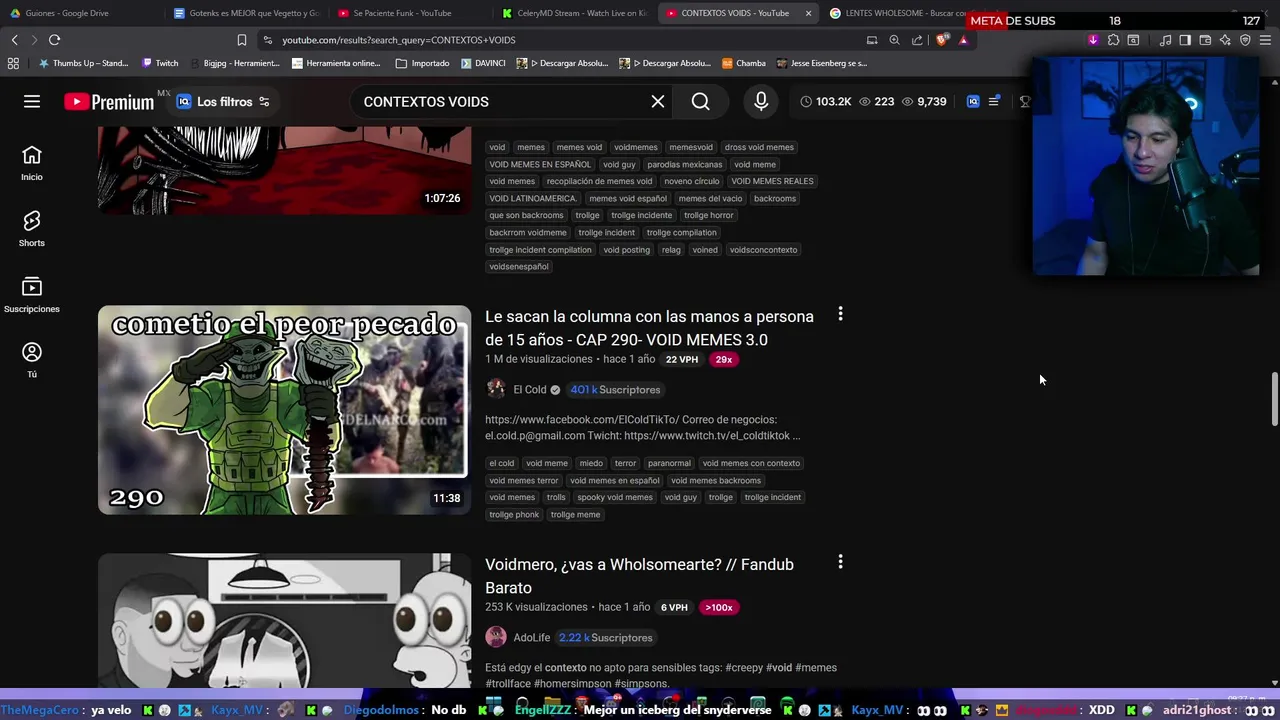Open Thumbs Up - Stand... bookmark

[83, 63]
